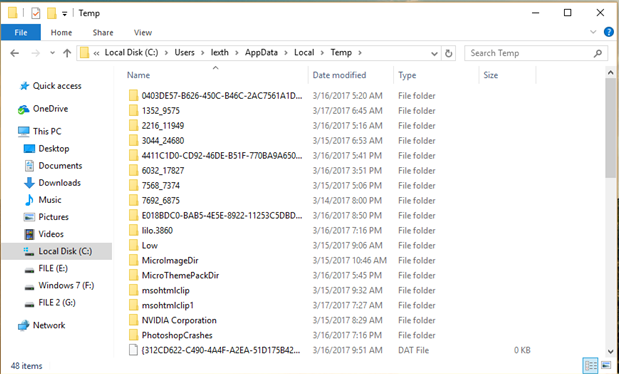Click the AppData breadcrumb in address bar
The height and width of the screenshot is (374, 619).
261,53
